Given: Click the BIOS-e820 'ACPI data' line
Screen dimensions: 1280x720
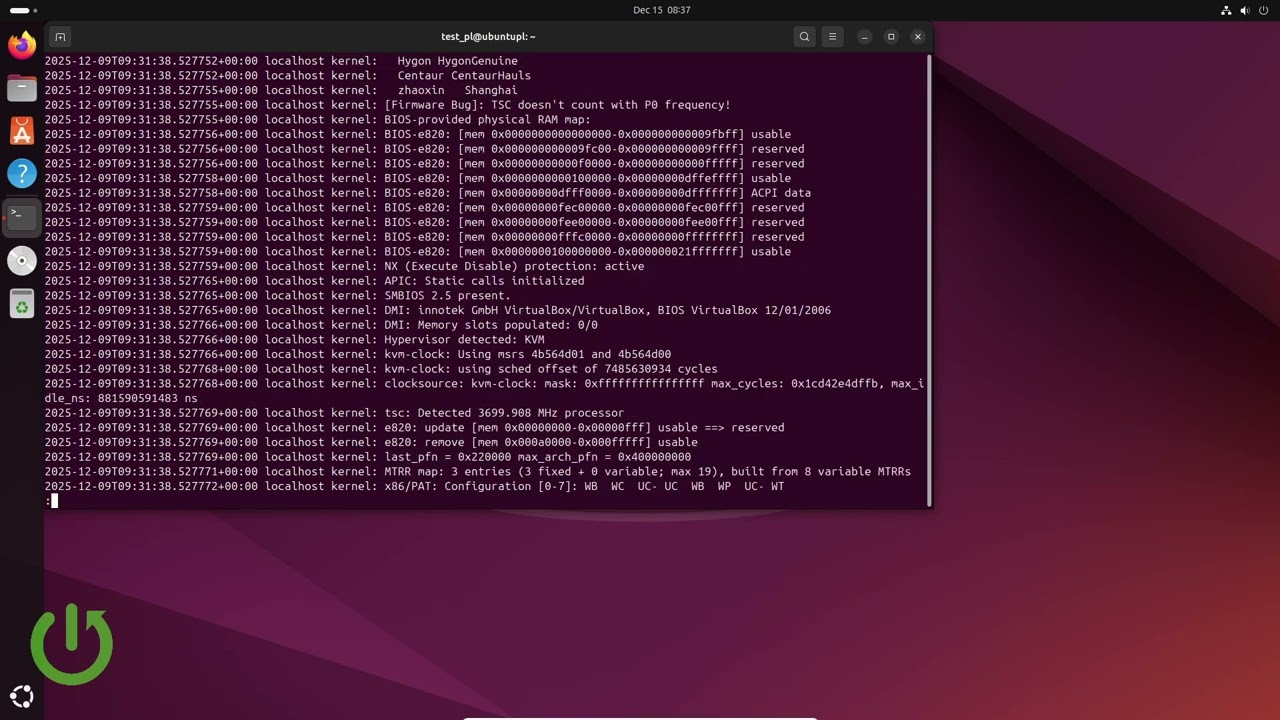Looking at the screenshot, I should 427,193.
